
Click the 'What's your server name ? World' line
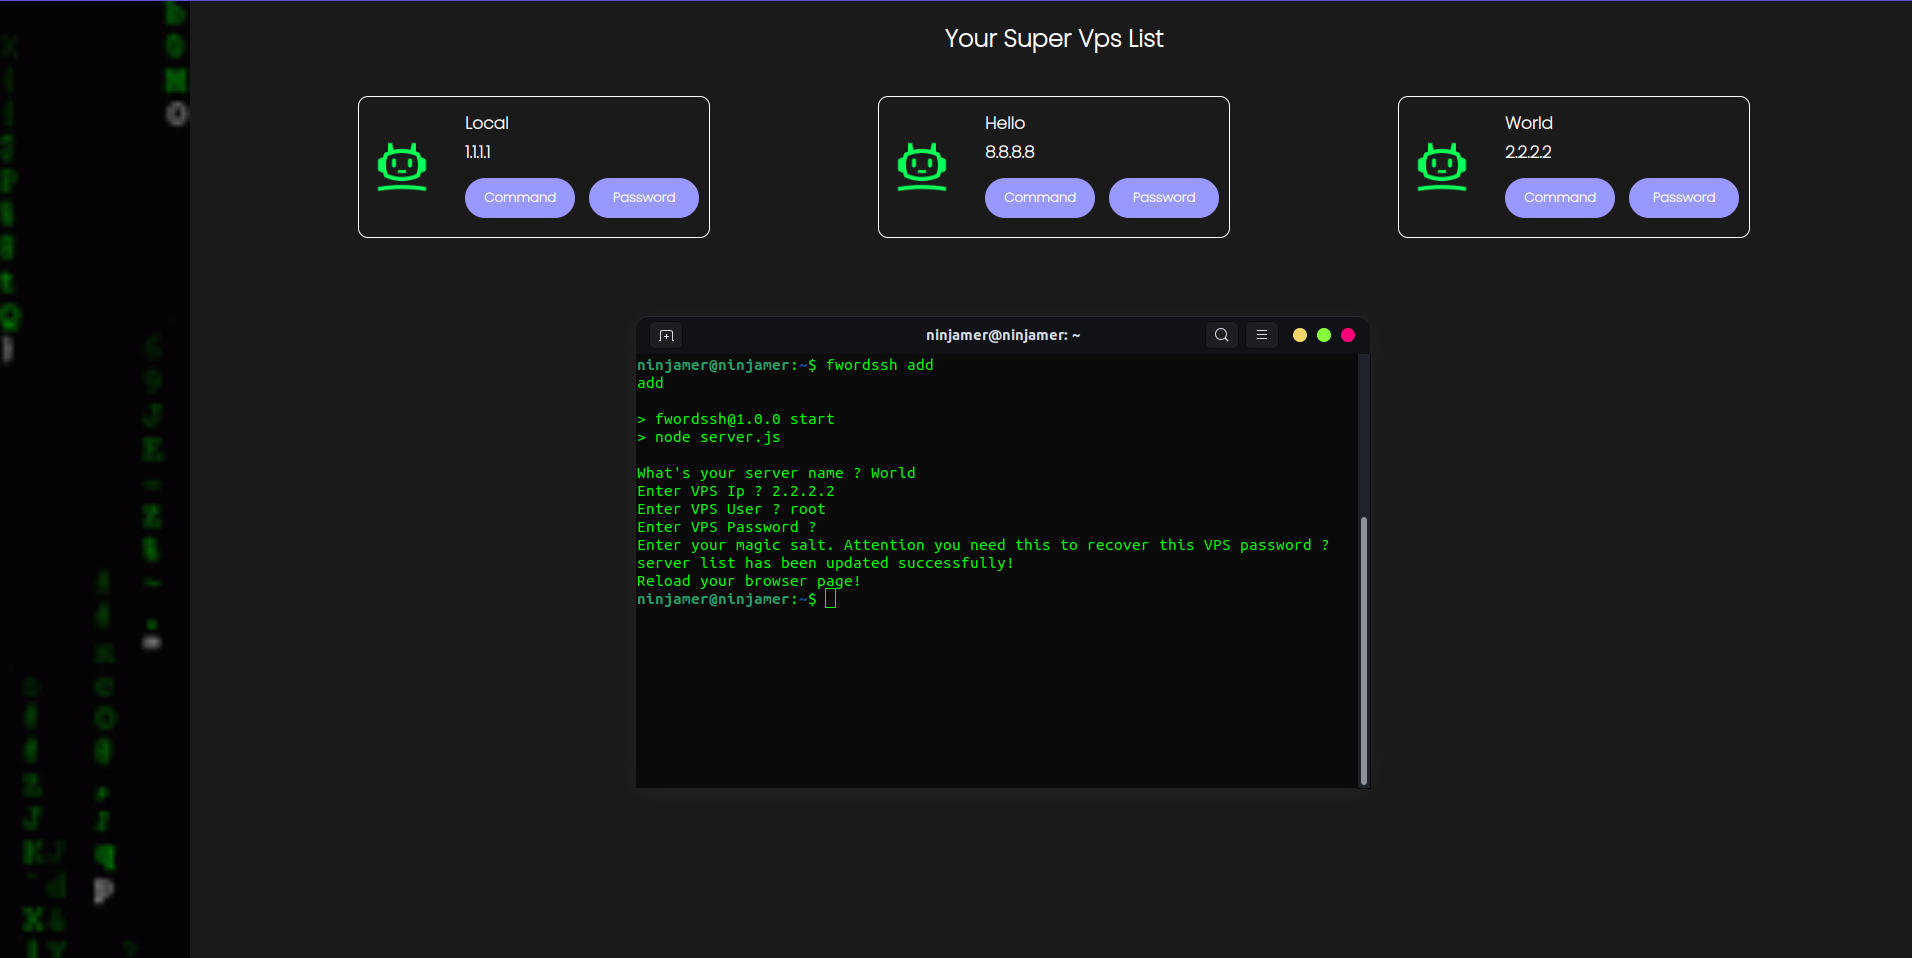click(776, 473)
